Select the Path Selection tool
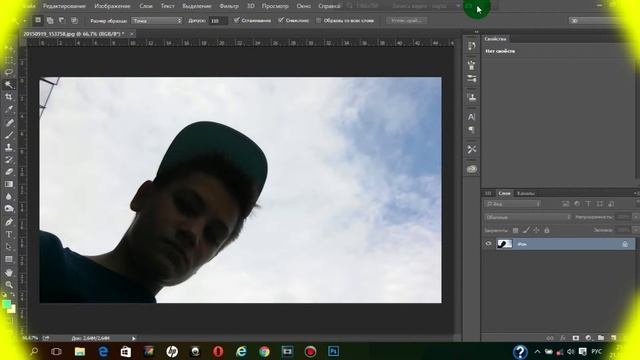640x360 pixels. 9,247
